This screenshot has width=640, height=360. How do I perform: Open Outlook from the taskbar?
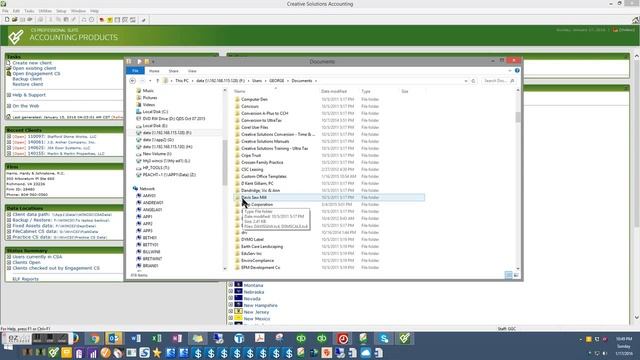[113, 338]
